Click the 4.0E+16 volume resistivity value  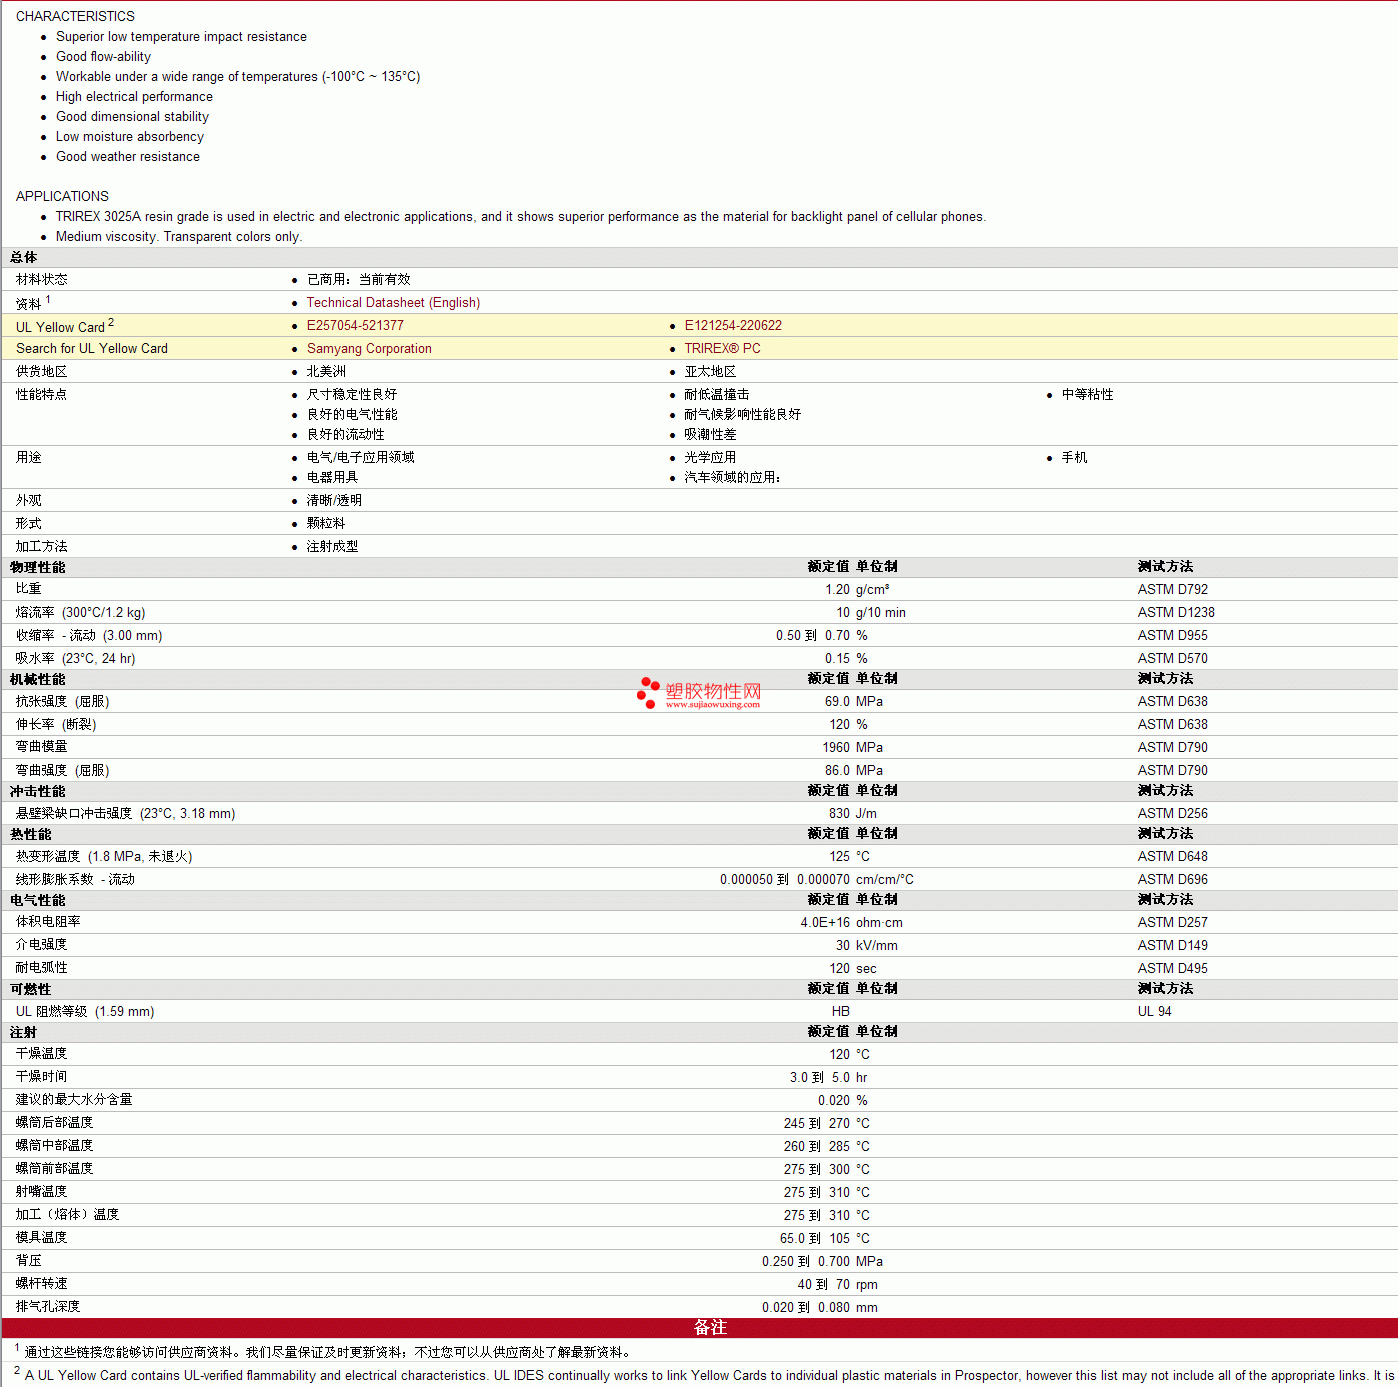[825, 923]
